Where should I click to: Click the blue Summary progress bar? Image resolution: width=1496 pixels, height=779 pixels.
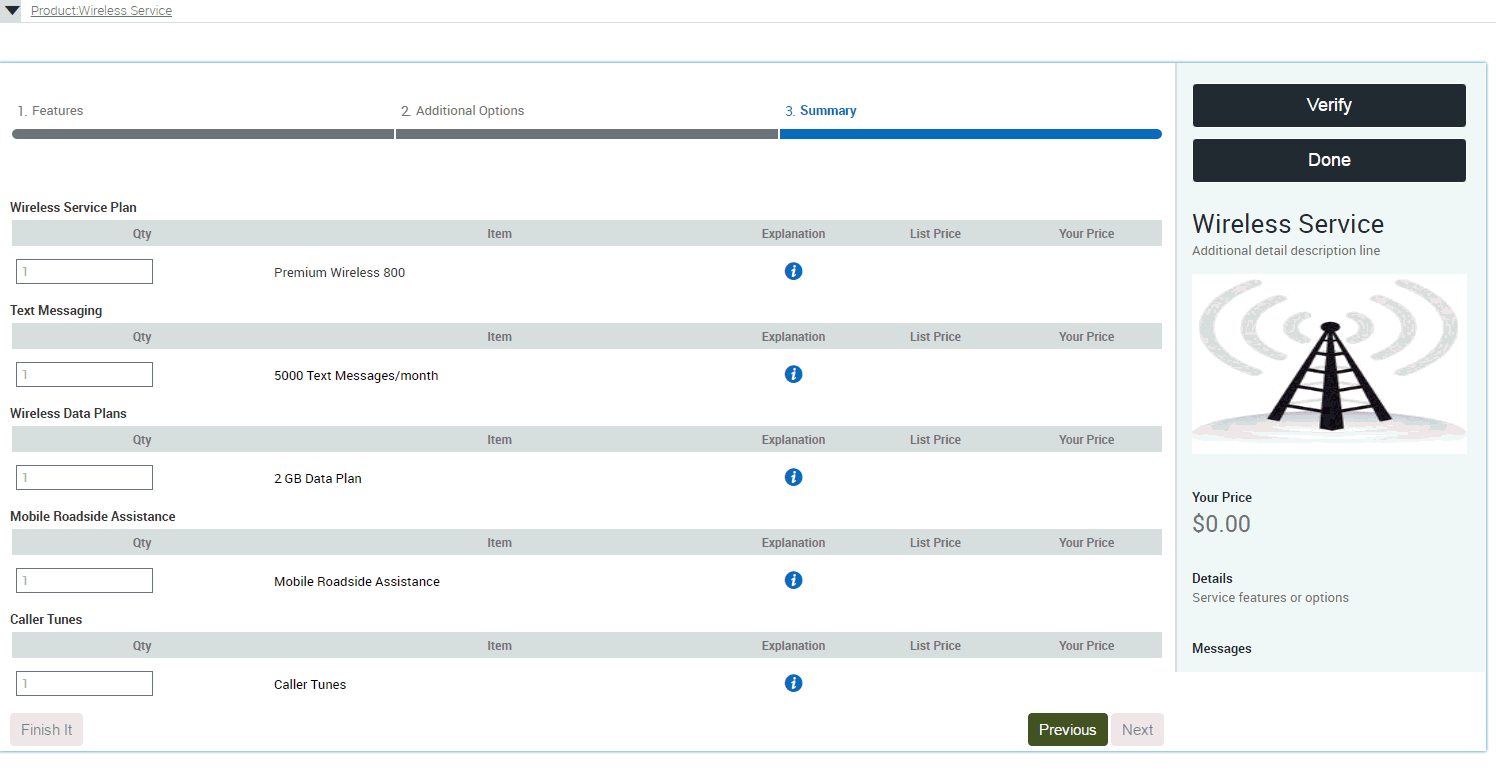(970, 133)
